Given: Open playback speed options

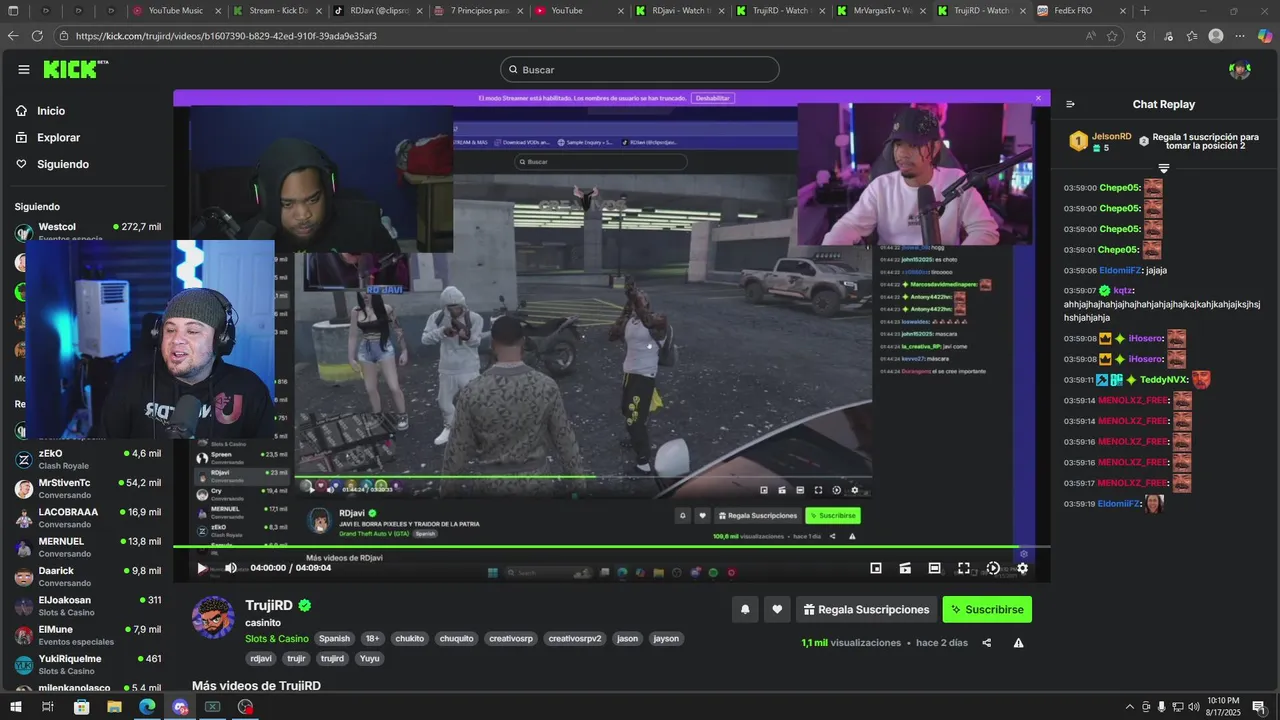Looking at the screenshot, I should pyautogui.click(x=993, y=568).
